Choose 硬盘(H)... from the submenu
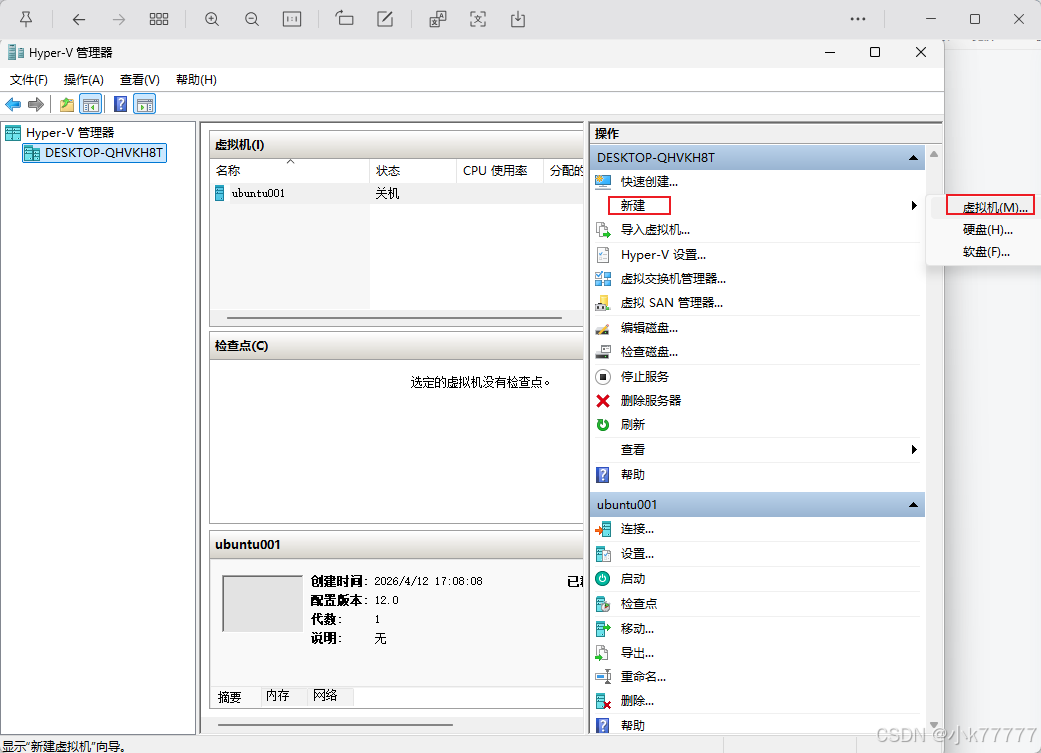 [987, 230]
